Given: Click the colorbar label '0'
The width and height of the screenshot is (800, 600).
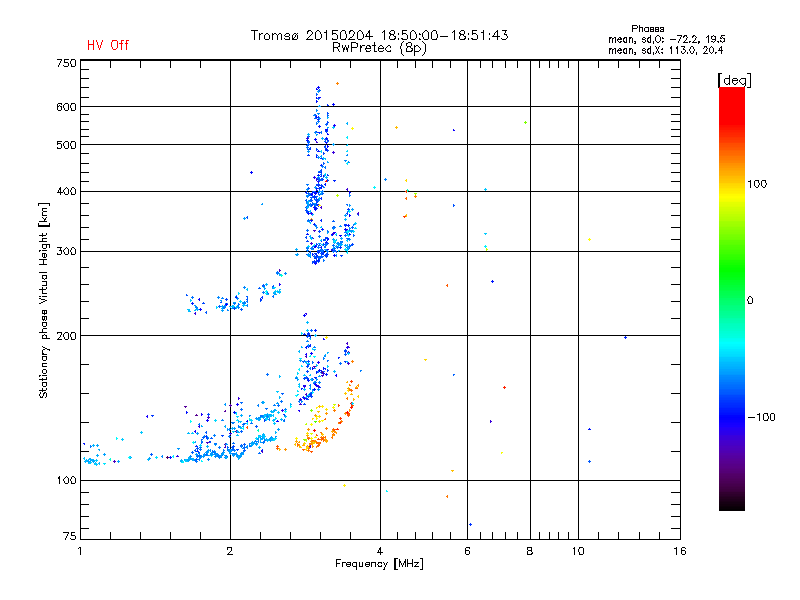Looking at the screenshot, I should click(750, 301).
